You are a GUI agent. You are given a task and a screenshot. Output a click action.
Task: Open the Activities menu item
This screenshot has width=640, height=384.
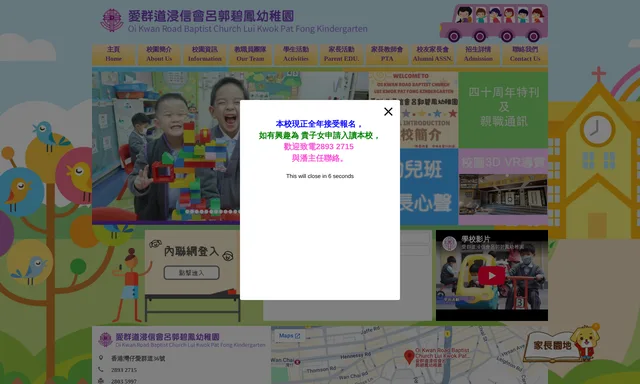[x=296, y=54]
